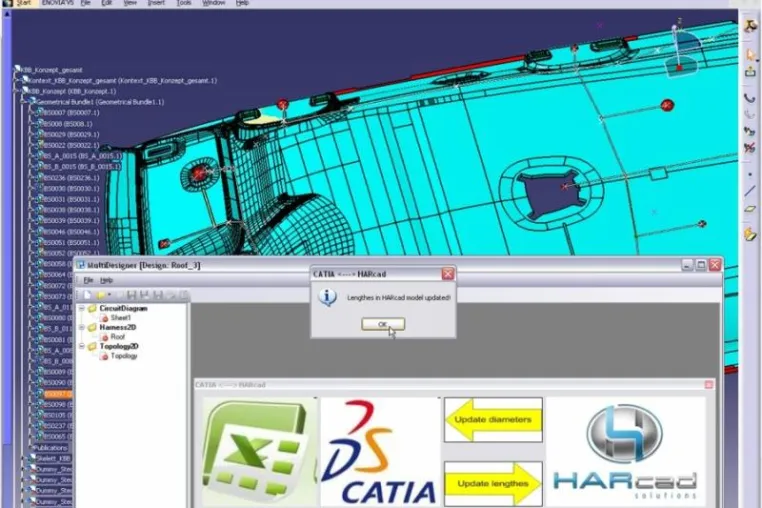Collapse the Harness2D folder
Viewport: 762px width, 508px height.
point(82,328)
